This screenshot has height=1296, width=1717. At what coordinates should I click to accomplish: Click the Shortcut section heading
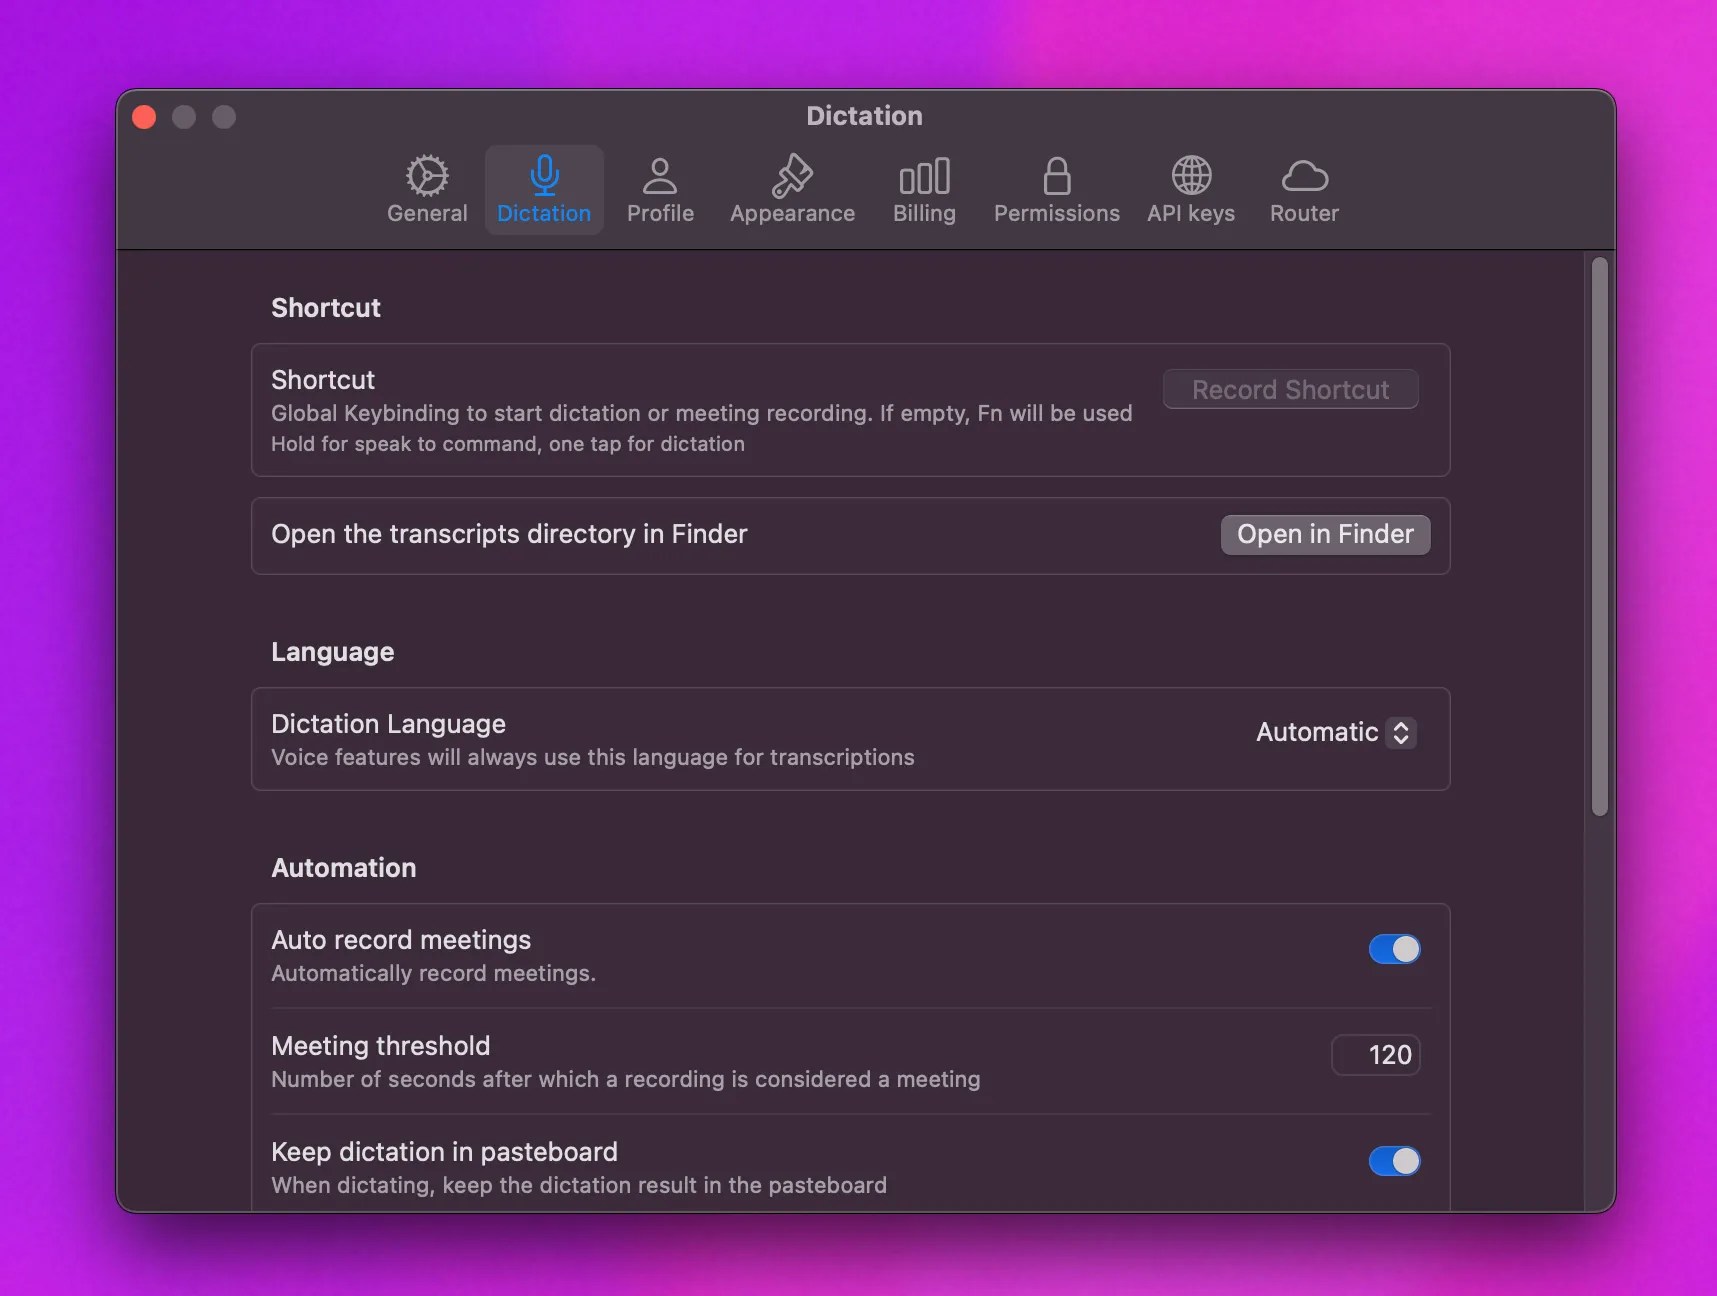coord(326,308)
